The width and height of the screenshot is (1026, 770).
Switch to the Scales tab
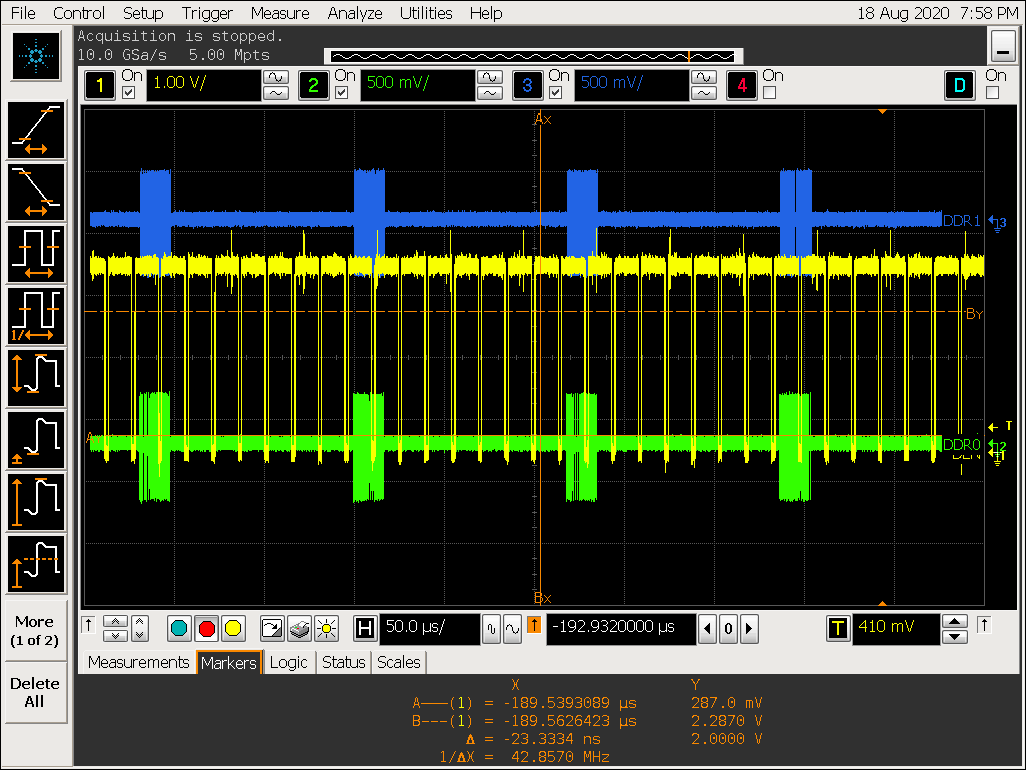pos(398,663)
